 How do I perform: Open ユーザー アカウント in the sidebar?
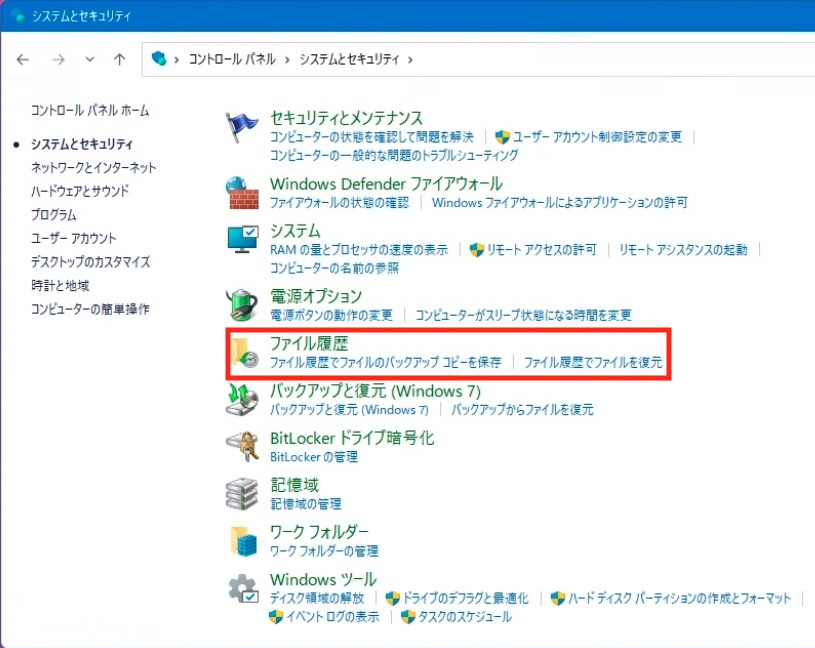(73, 238)
